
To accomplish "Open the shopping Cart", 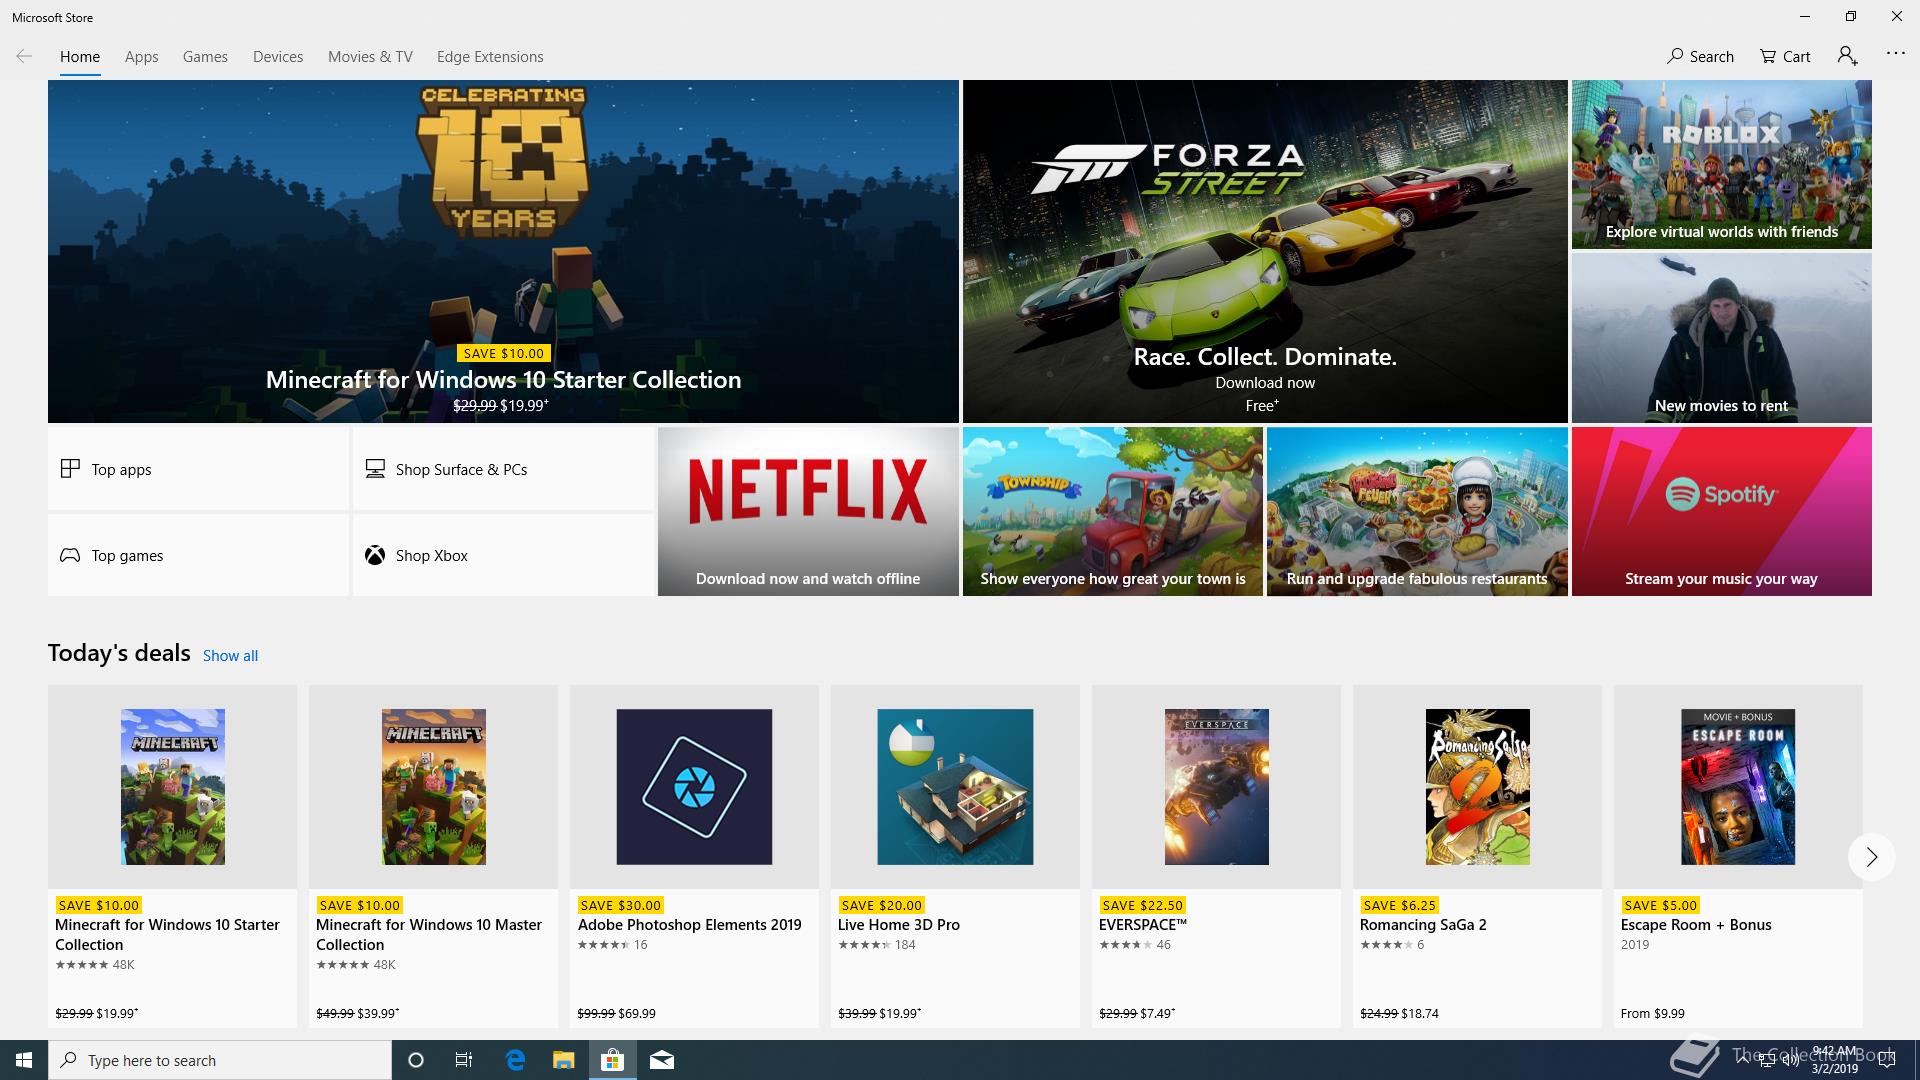I will [x=1785, y=56].
